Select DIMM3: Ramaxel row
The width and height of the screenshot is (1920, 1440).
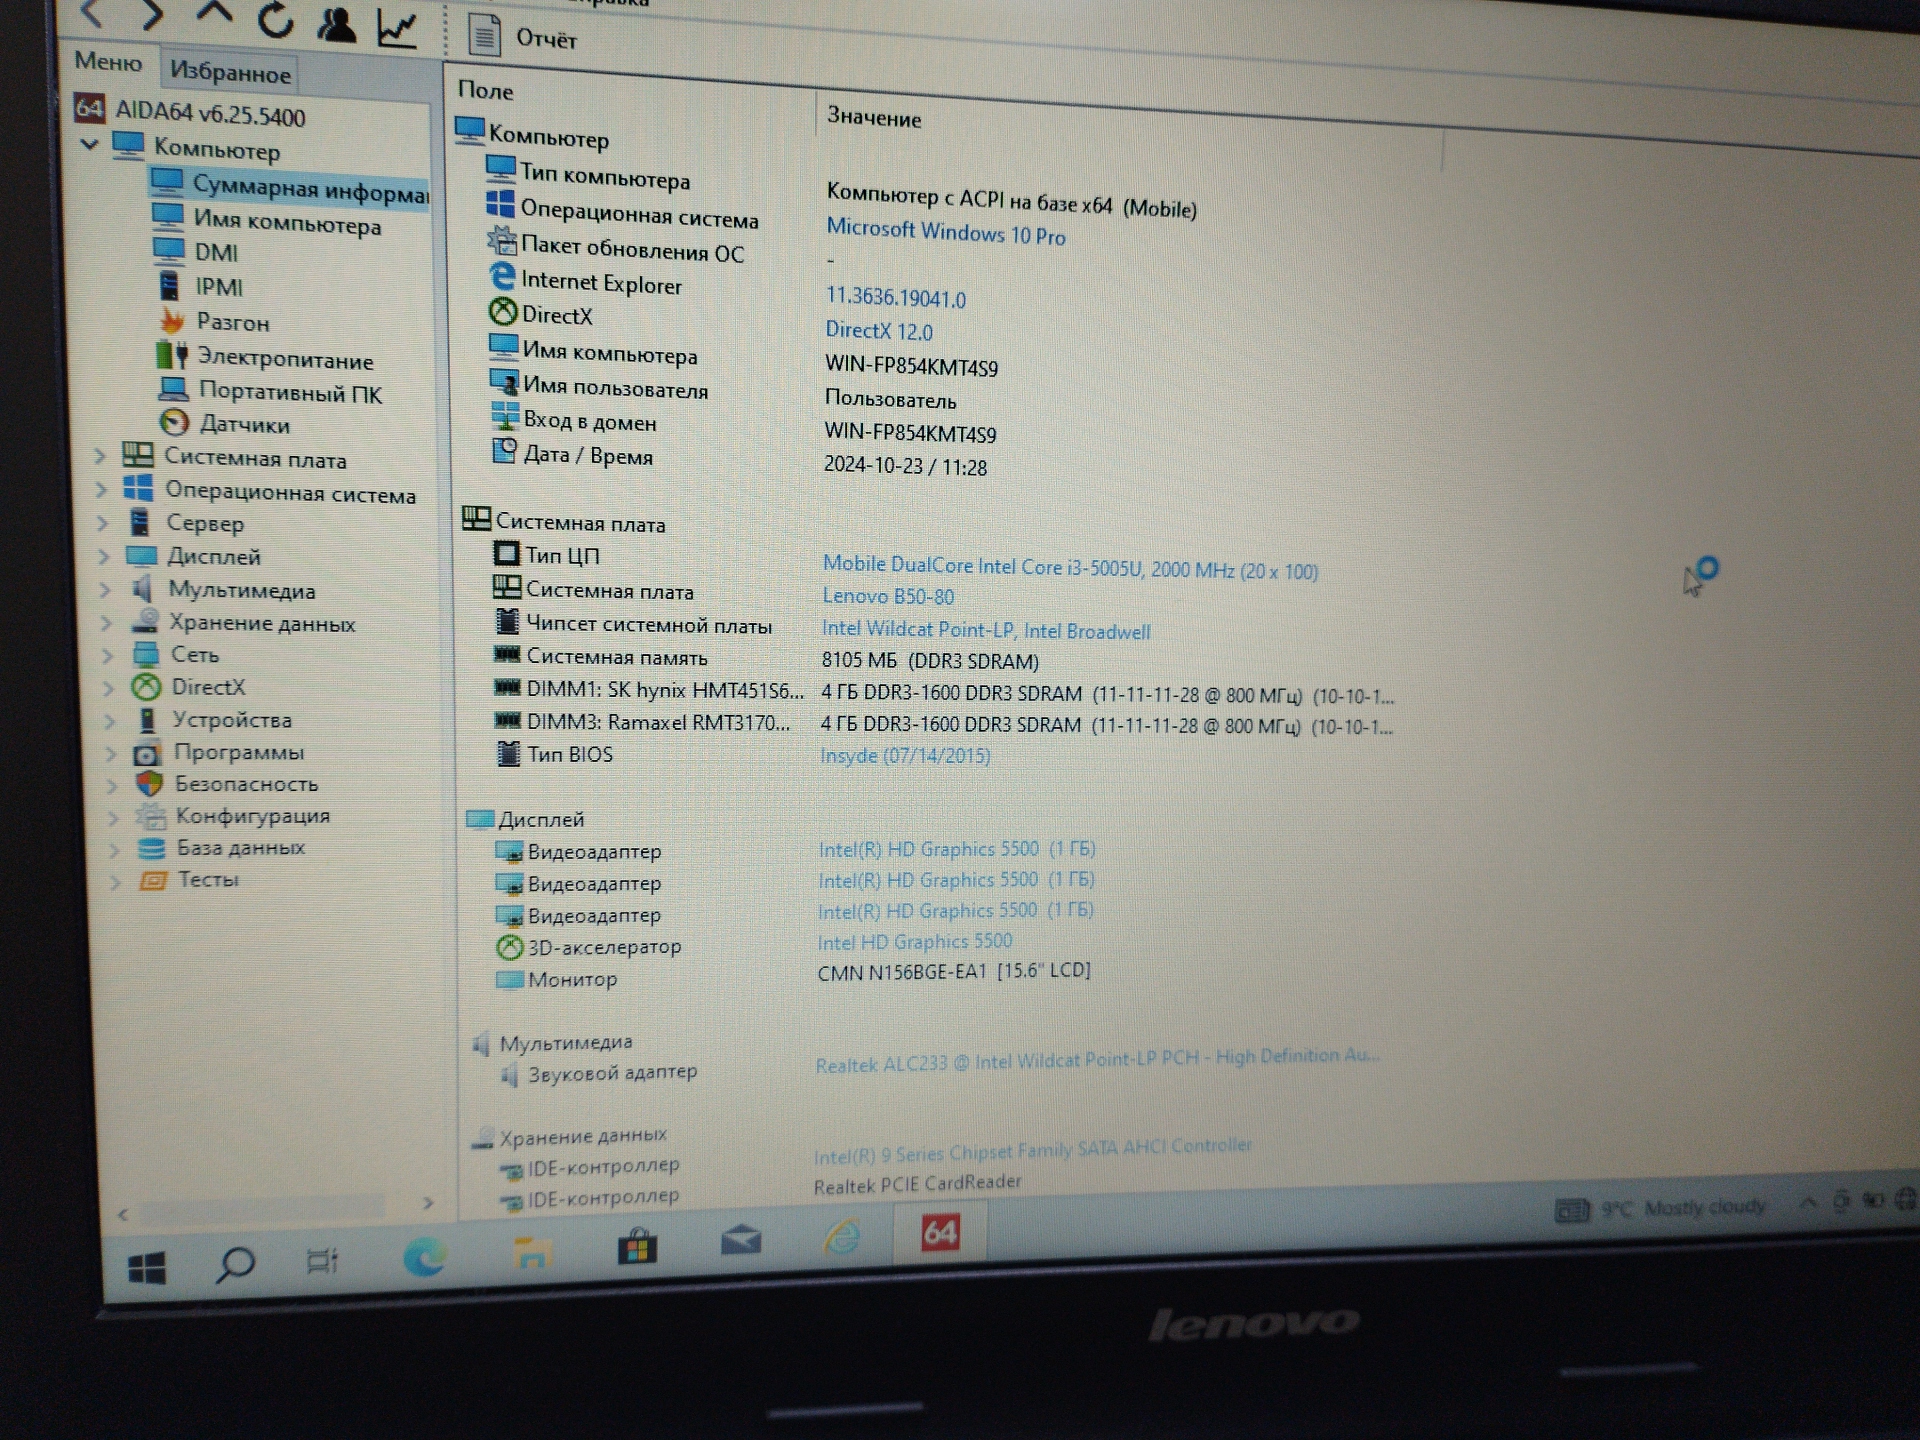coord(944,723)
